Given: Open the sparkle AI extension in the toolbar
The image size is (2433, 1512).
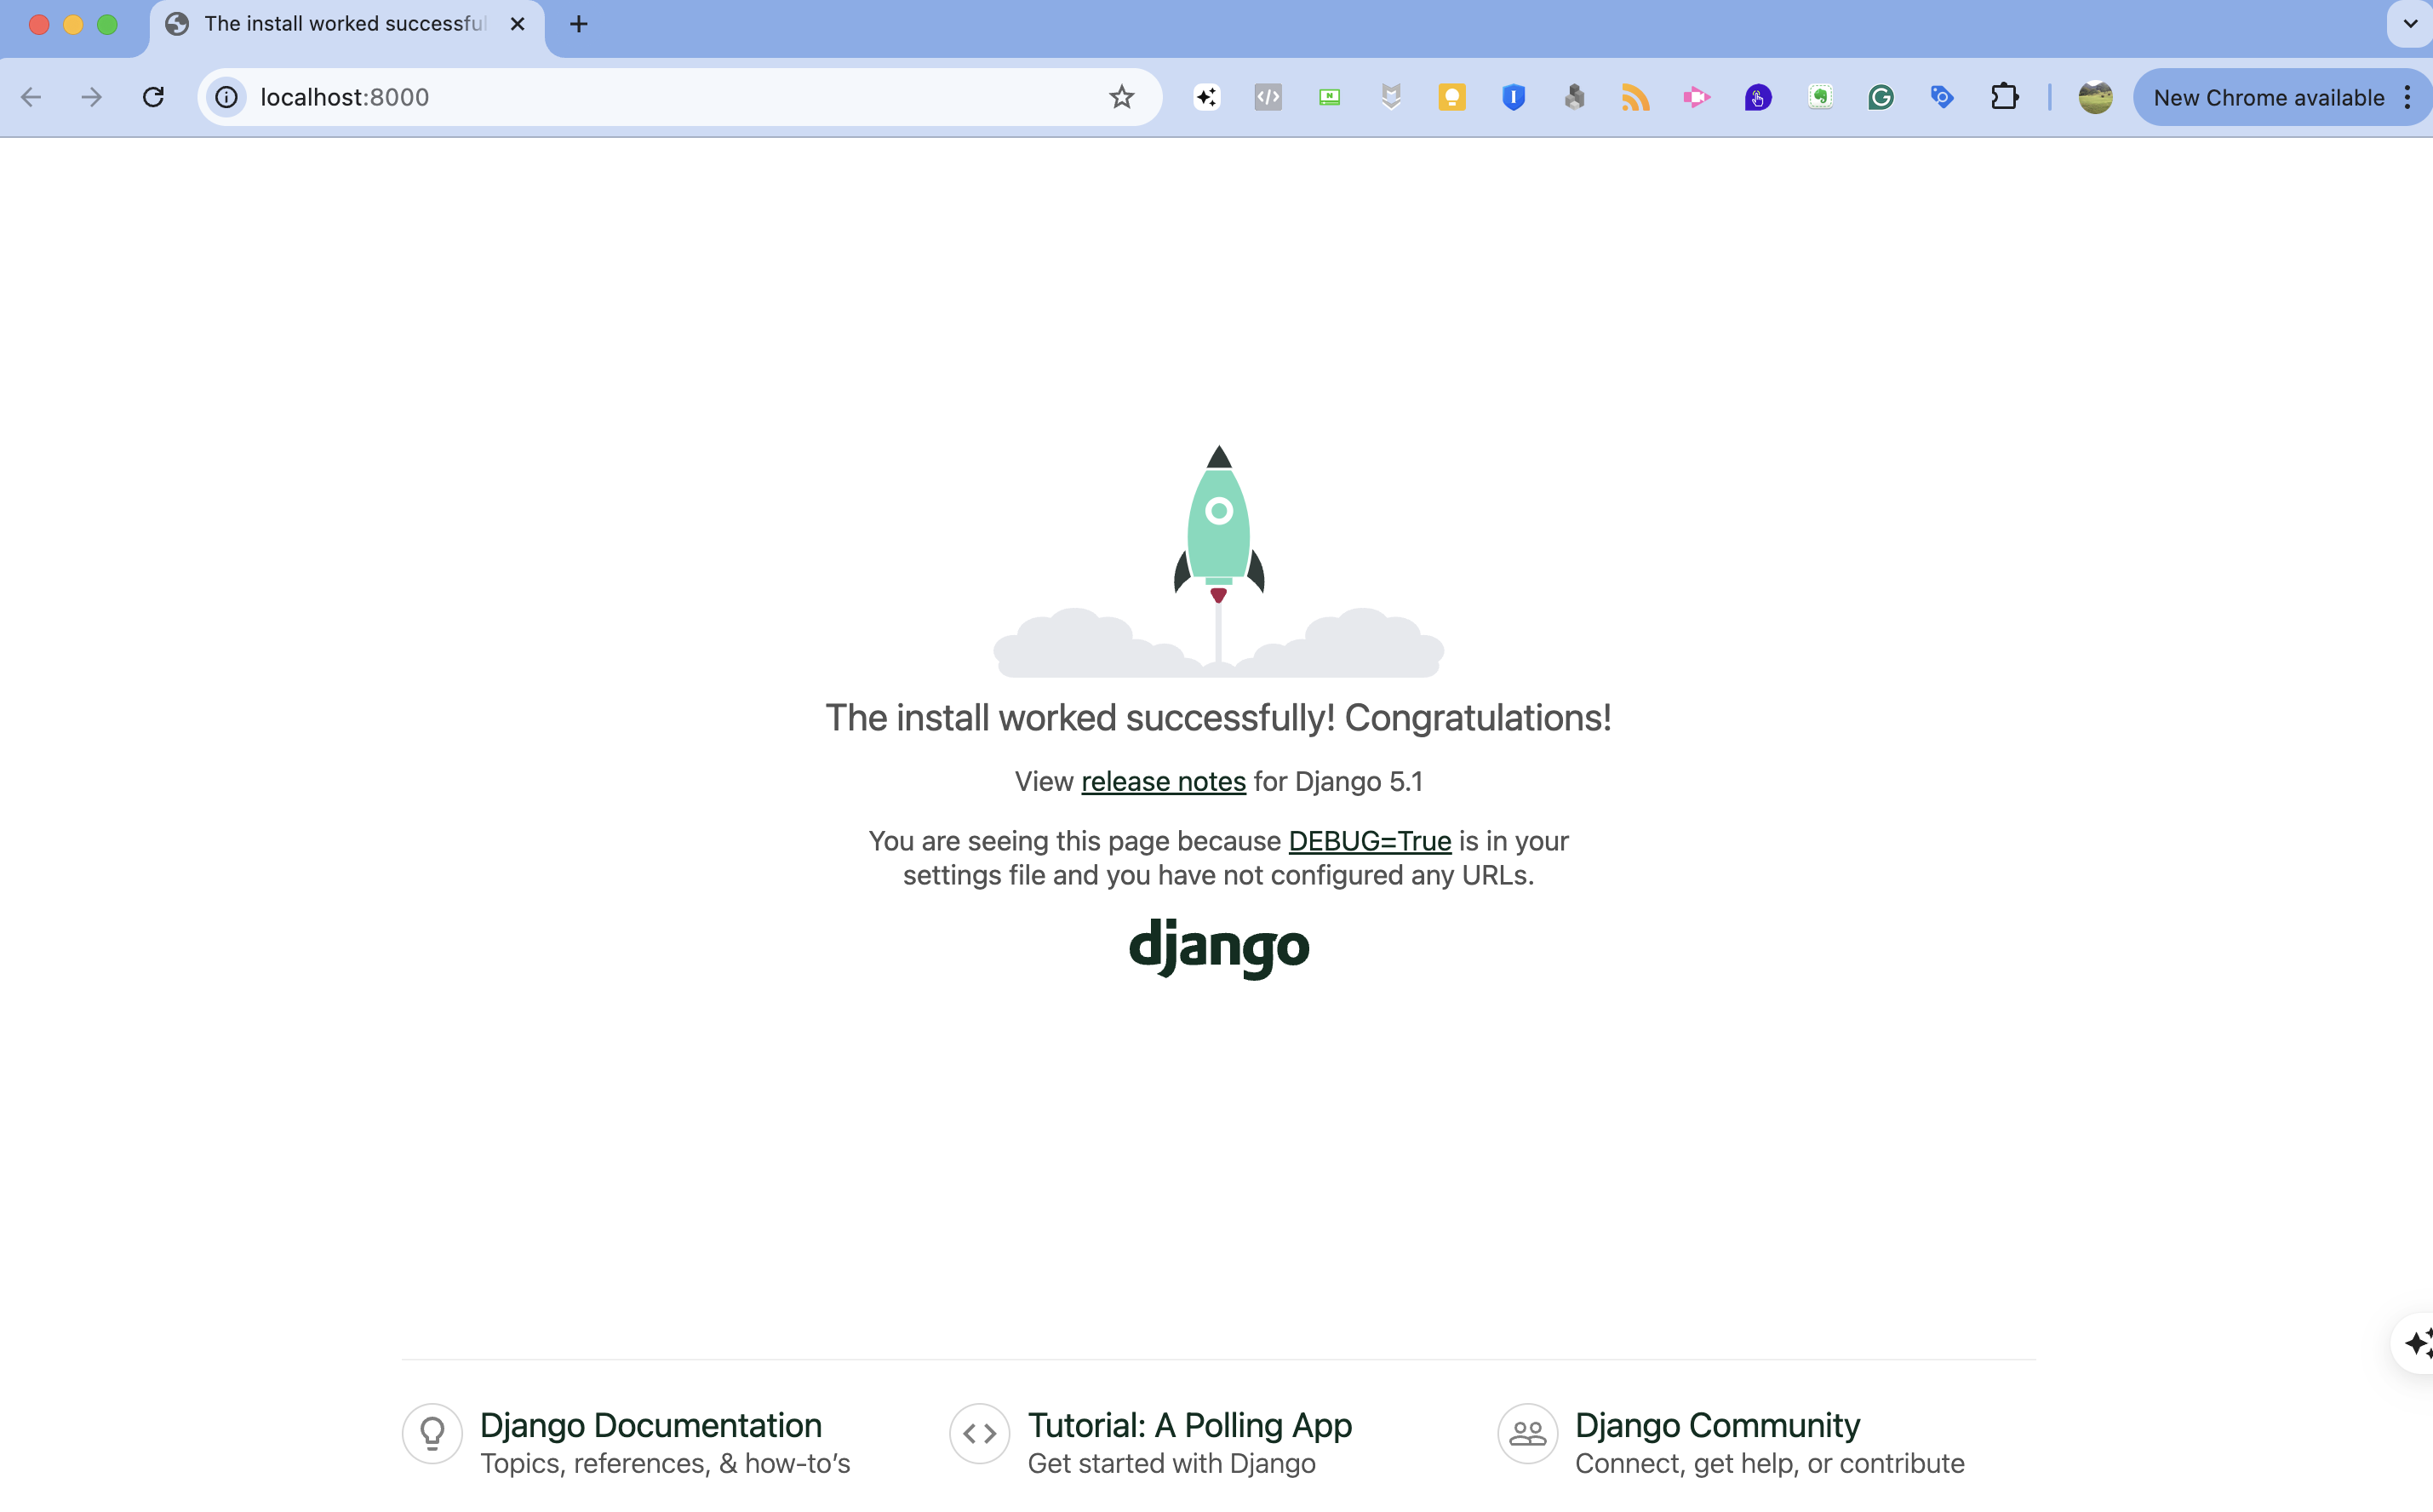Looking at the screenshot, I should (x=1207, y=97).
